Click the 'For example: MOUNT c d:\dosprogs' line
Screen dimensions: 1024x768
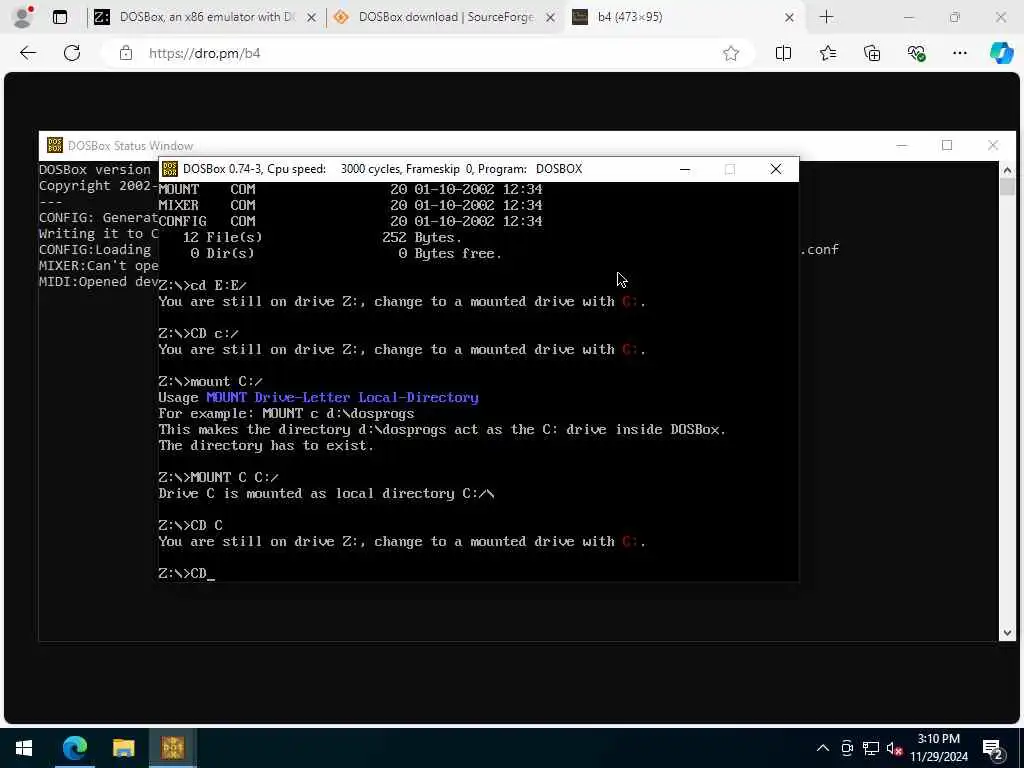pos(286,413)
